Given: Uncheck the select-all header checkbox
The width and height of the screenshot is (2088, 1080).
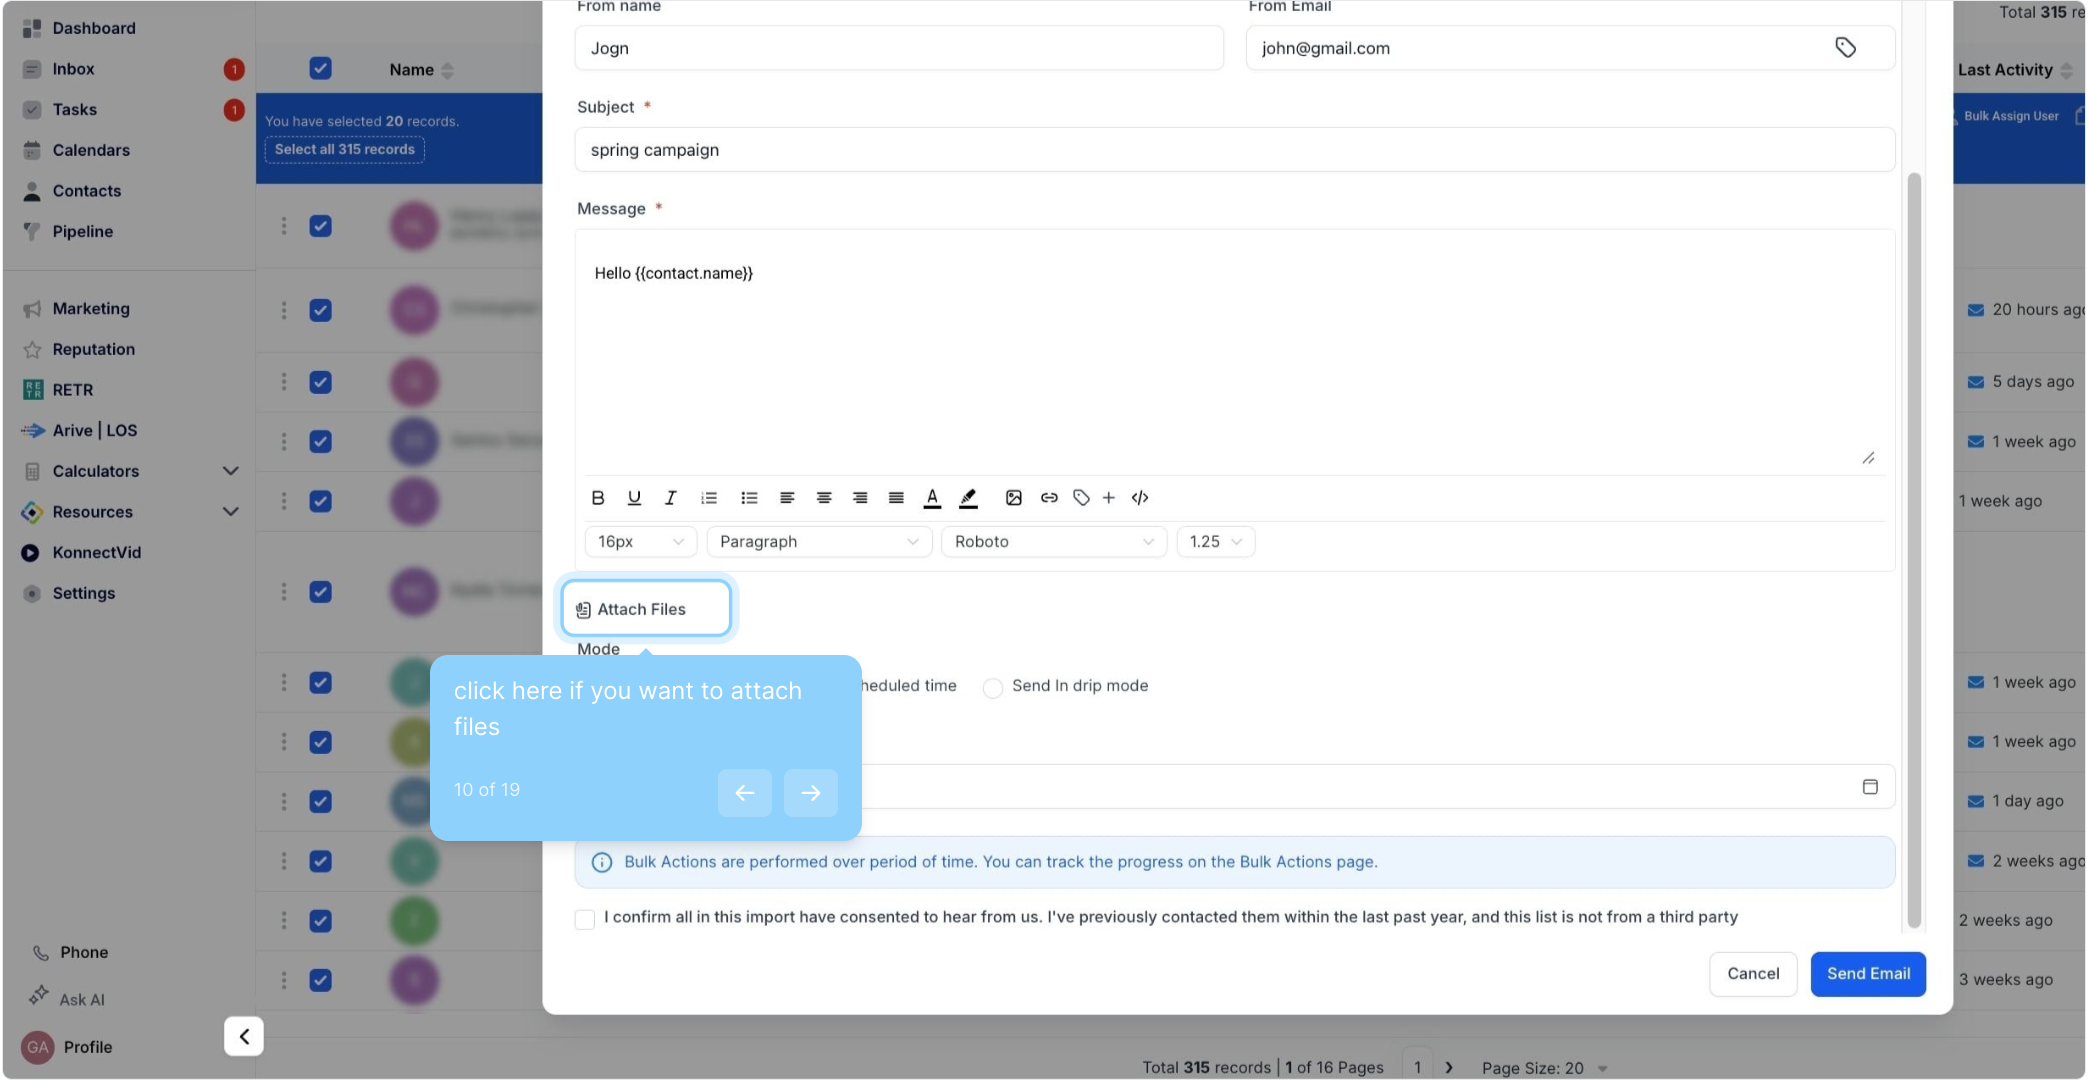Looking at the screenshot, I should 320,69.
